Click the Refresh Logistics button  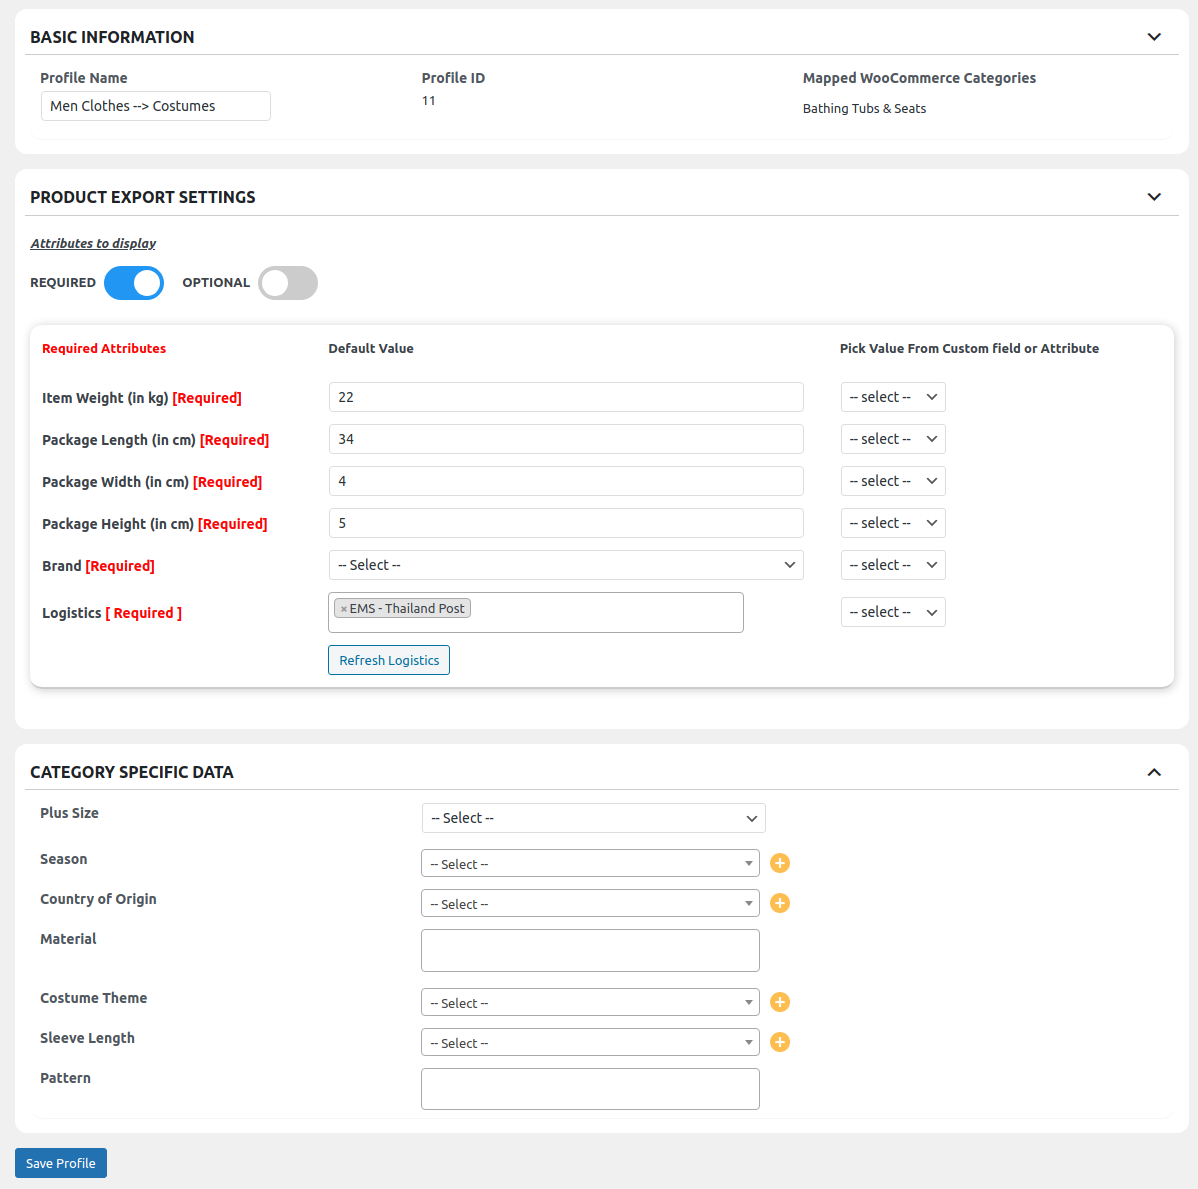(388, 659)
